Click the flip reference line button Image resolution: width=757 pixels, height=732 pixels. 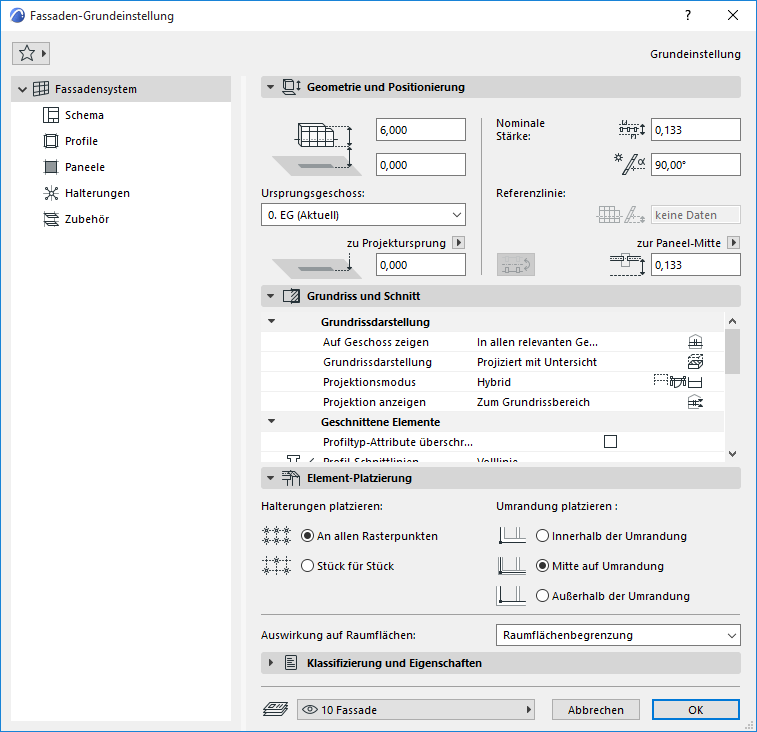pos(516,265)
